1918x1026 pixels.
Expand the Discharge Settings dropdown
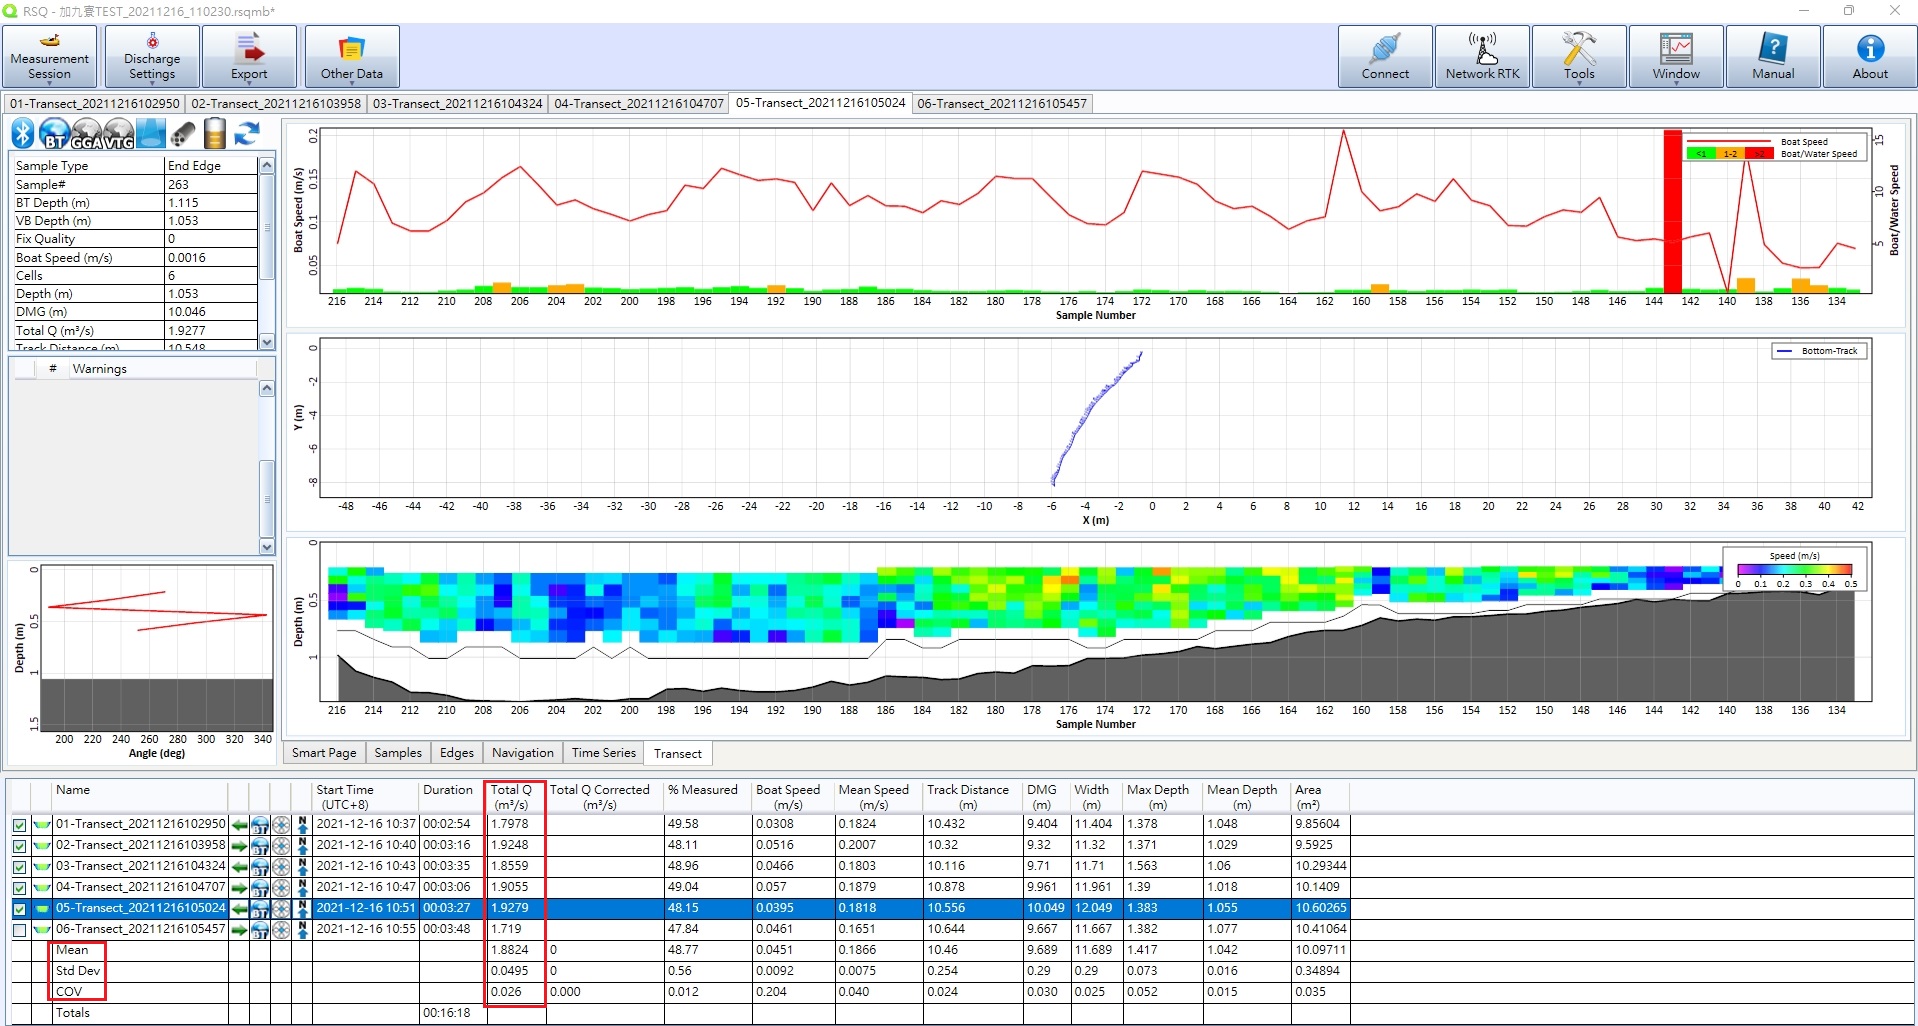coord(152,57)
